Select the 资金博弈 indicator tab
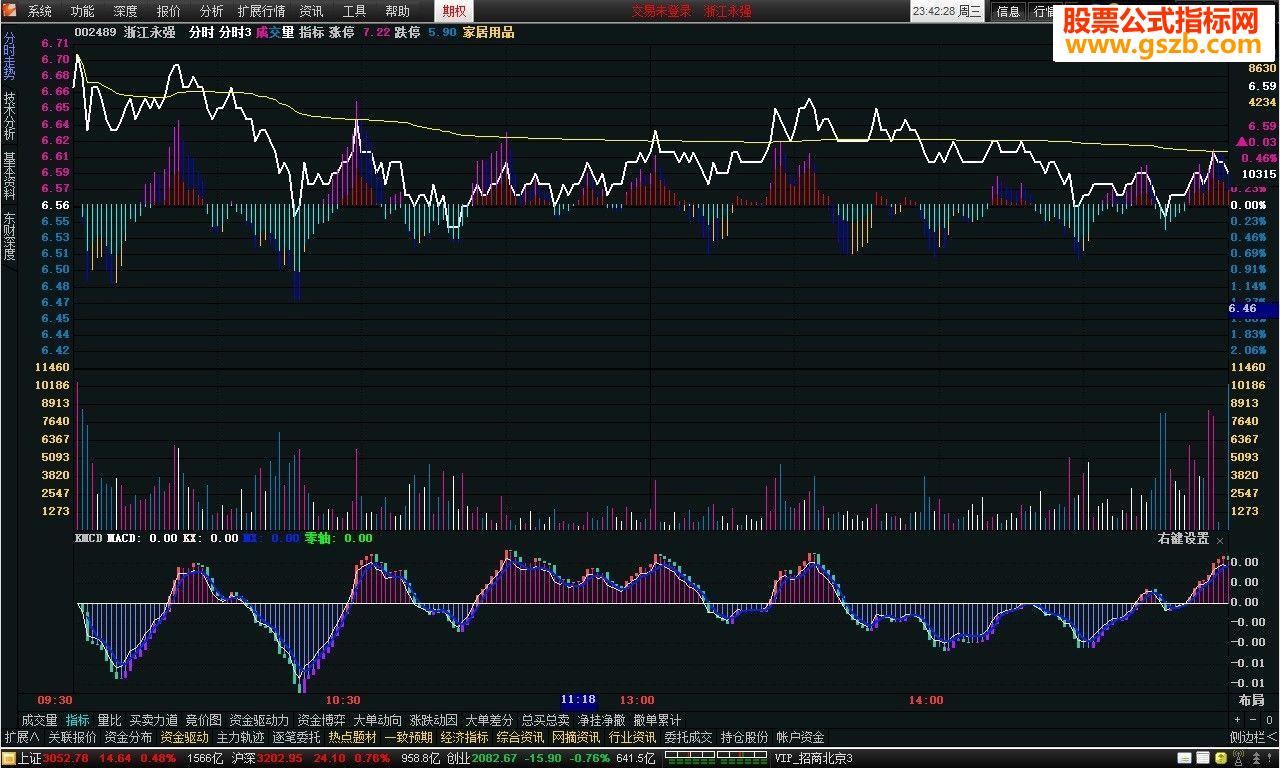This screenshot has height=768, width=1280. pos(322,719)
